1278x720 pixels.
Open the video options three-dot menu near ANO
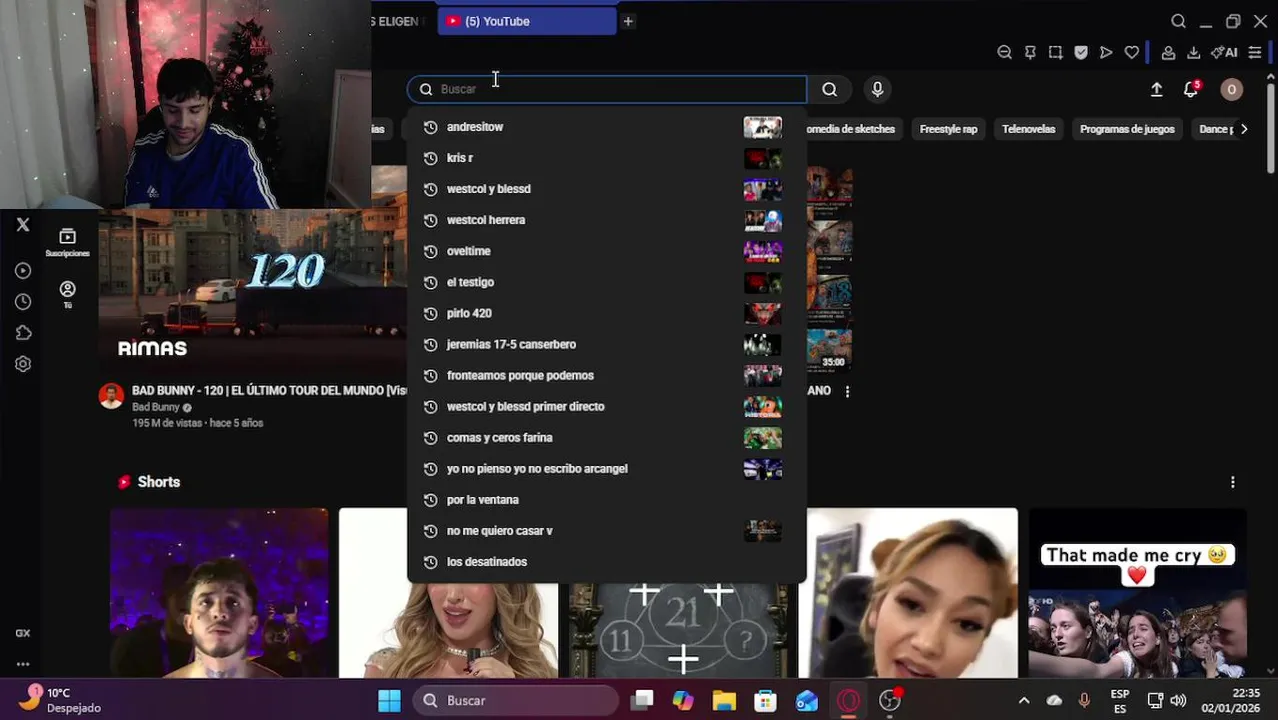847,391
